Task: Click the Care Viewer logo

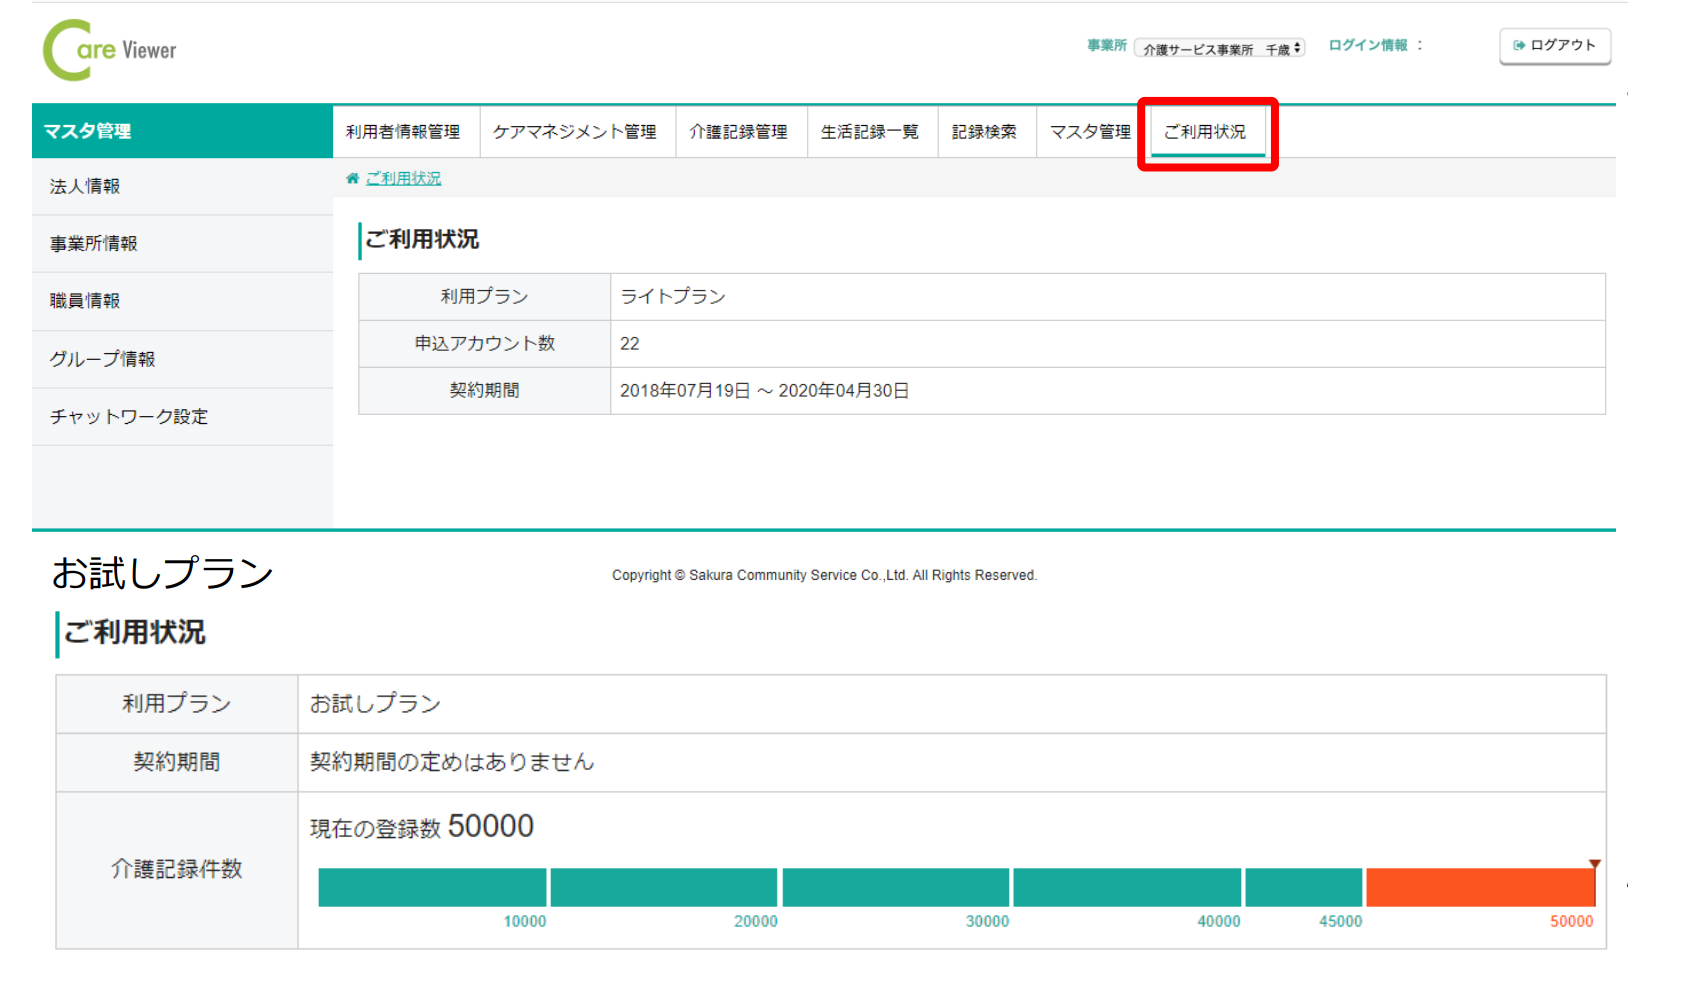Action: pyautogui.click(x=110, y=50)
